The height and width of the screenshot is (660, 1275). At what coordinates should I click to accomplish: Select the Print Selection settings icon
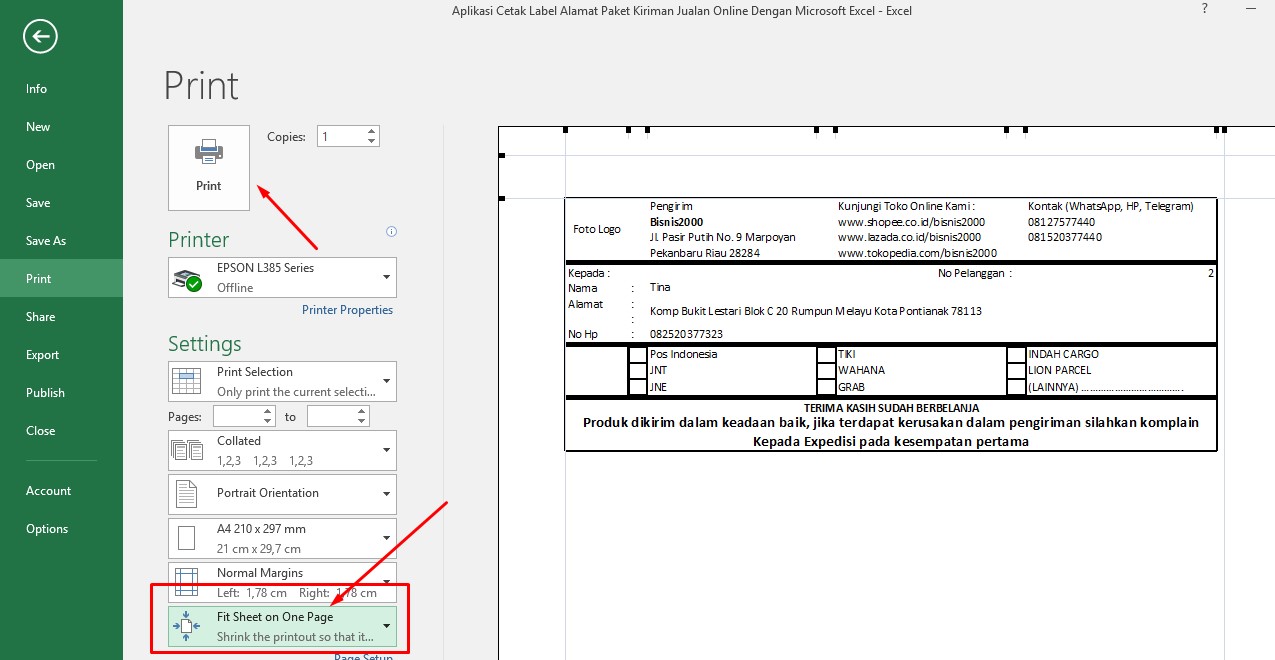pos(185,380)
